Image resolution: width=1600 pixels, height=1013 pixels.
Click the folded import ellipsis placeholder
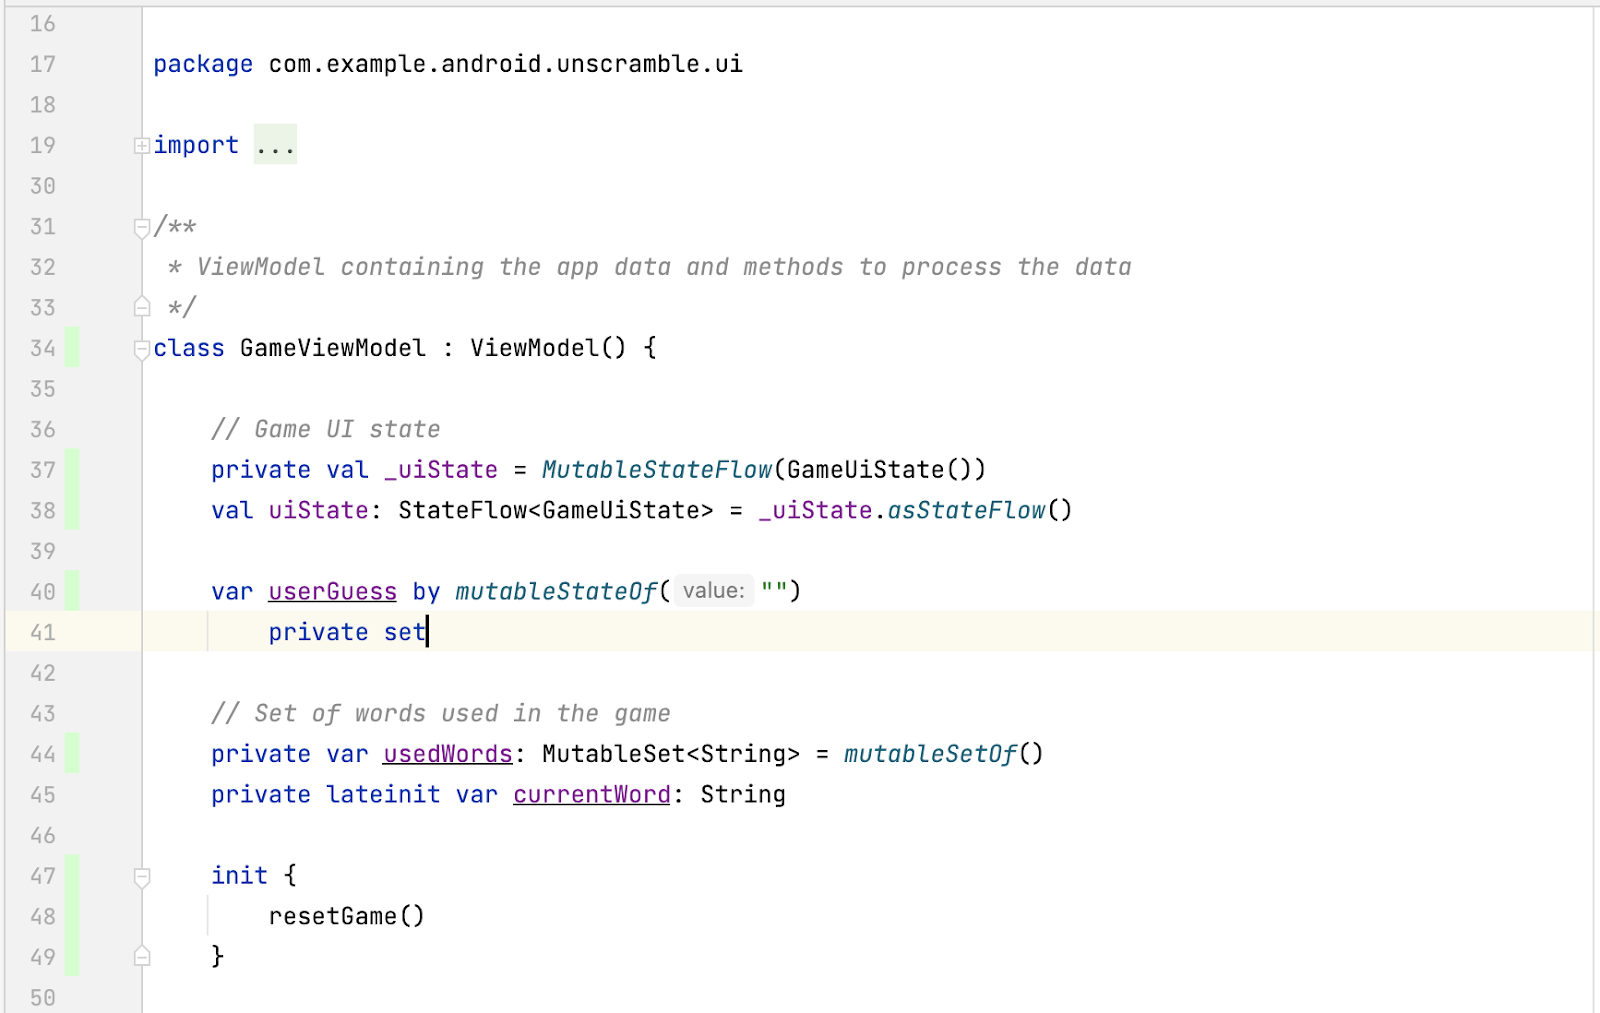pyautogui.click(x=275, y=146)
